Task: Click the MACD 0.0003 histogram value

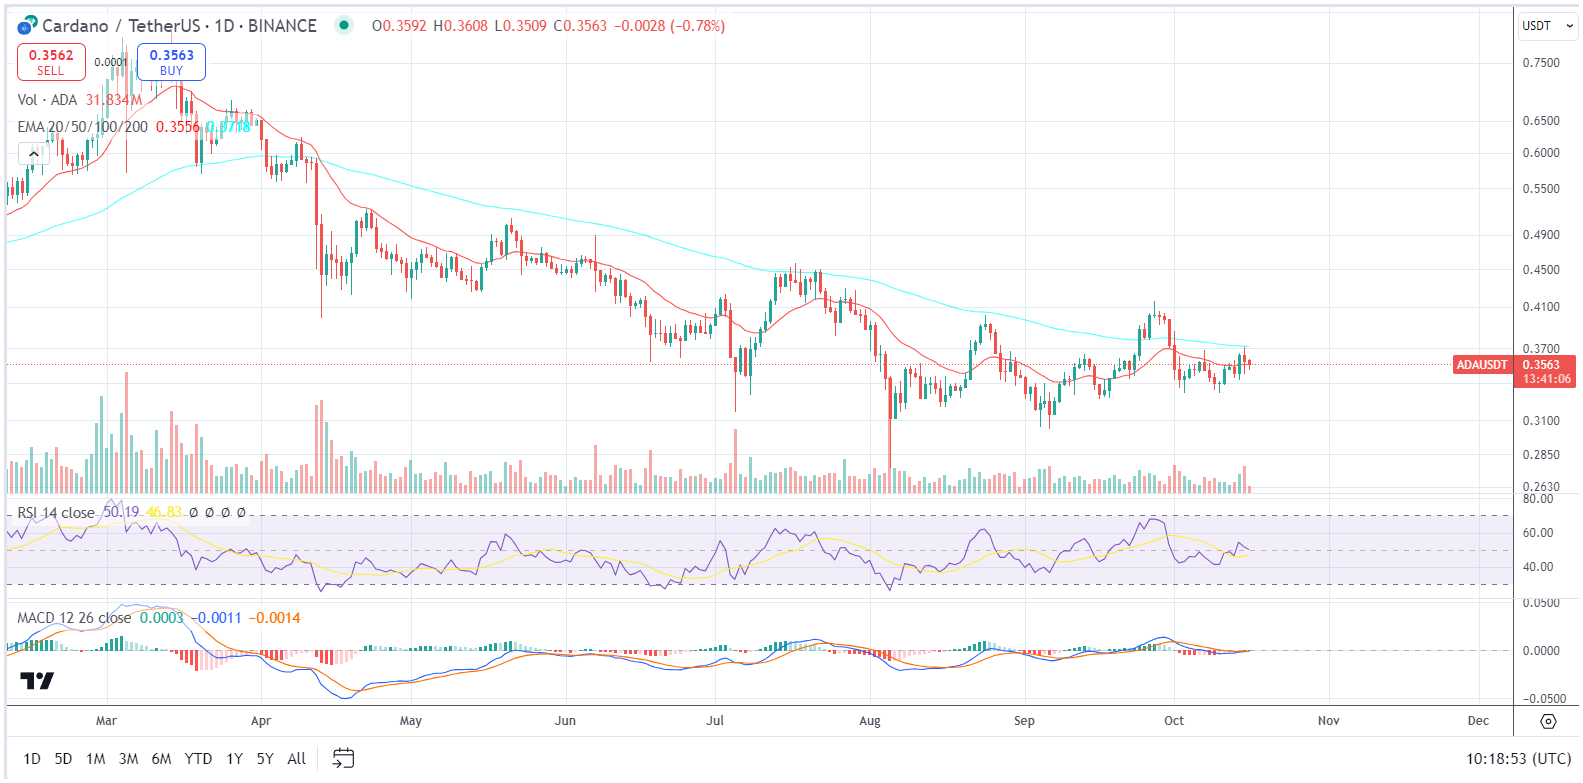Action: coord(162,618)
